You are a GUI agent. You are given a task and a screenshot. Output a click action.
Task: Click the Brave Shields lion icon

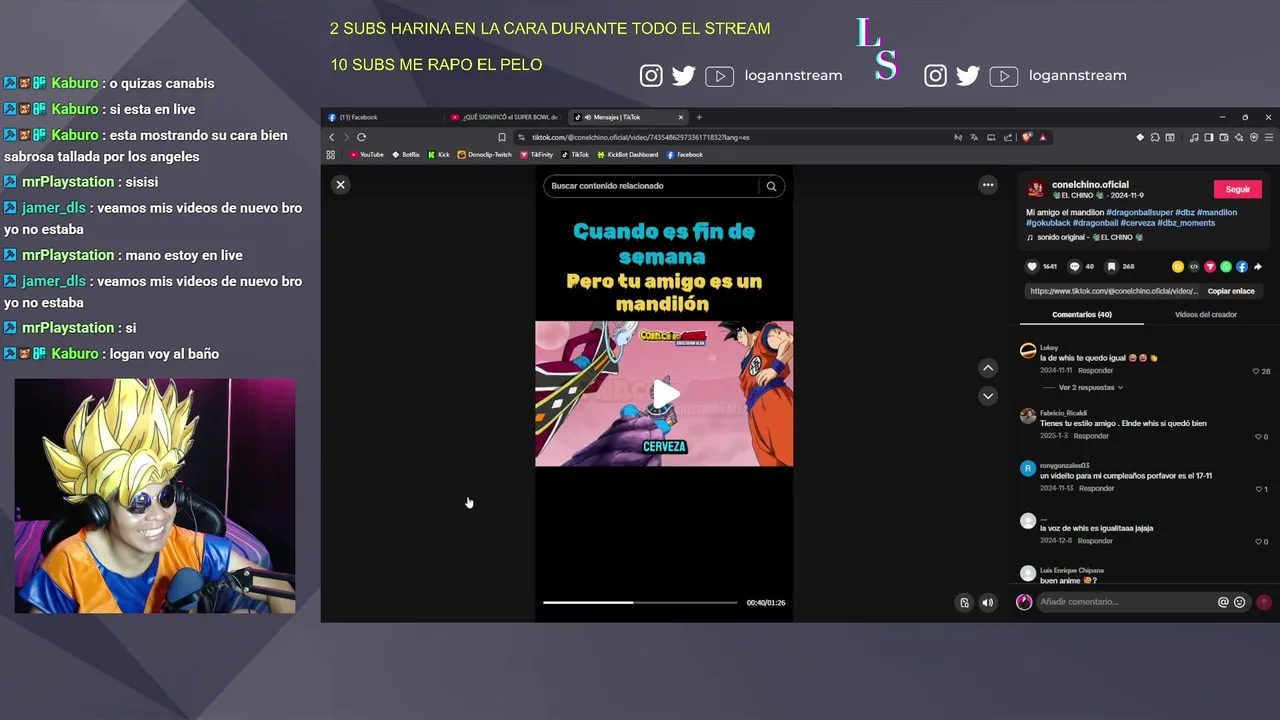point(1027,137)
